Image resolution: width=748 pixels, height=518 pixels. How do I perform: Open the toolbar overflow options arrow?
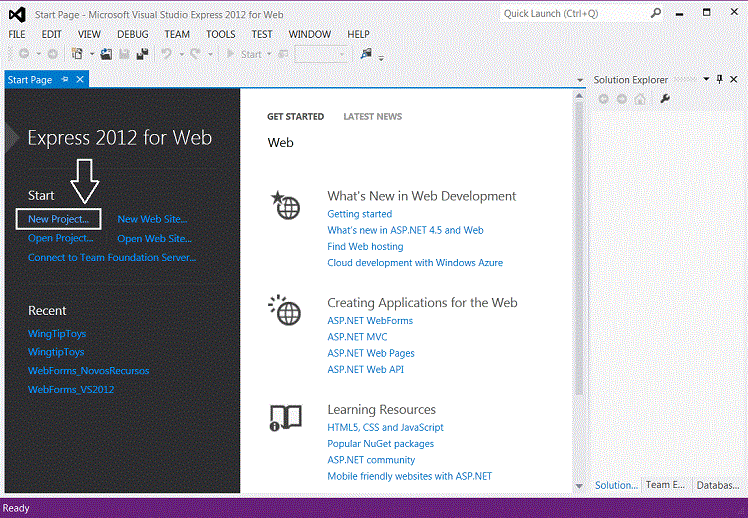[381, 58]
